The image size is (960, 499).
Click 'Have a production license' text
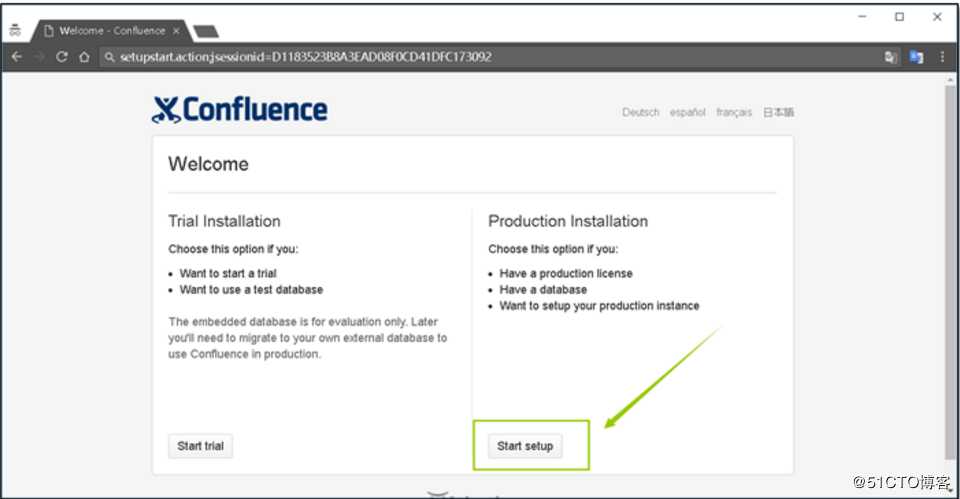click(x=566, y=273)
